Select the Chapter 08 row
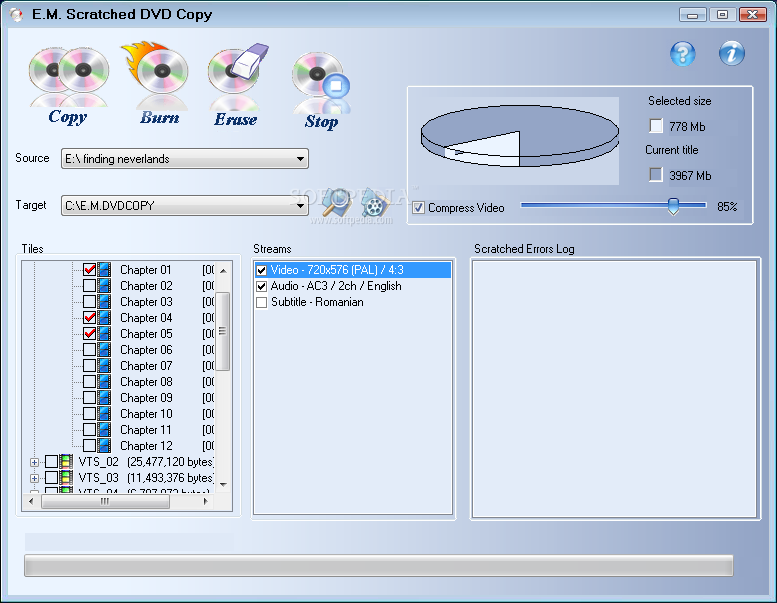The height and width of the screenshot is (603, 777). click(146, 382)
